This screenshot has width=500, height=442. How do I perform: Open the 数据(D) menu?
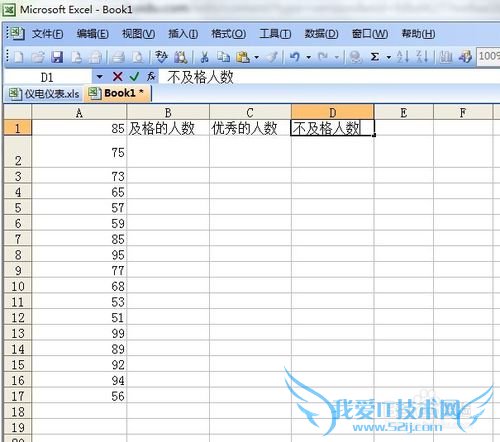321,34
